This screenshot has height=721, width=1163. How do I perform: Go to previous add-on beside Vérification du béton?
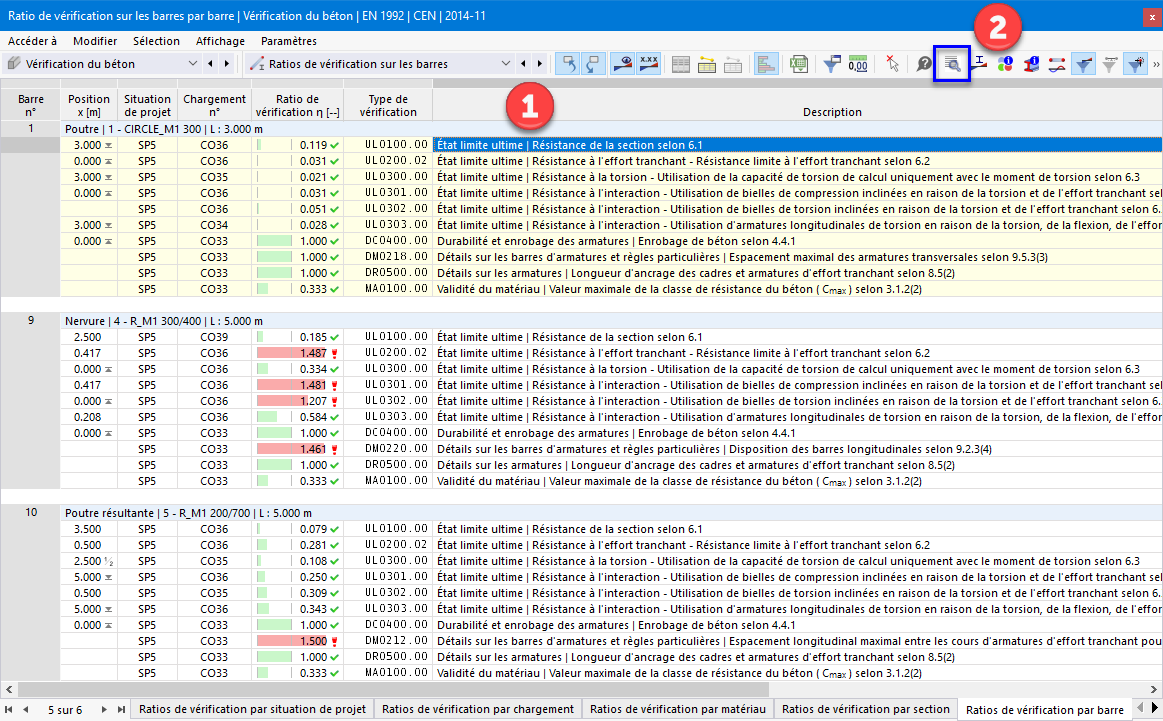click(211, 64)
